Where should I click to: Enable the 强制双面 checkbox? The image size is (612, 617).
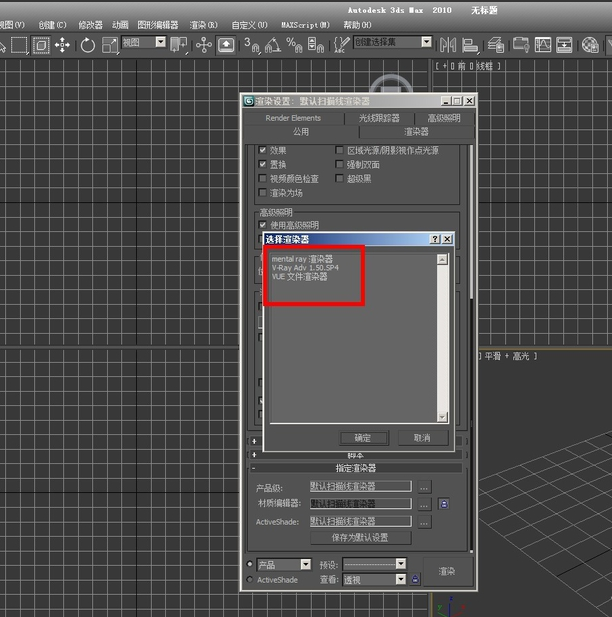[339, 164]
